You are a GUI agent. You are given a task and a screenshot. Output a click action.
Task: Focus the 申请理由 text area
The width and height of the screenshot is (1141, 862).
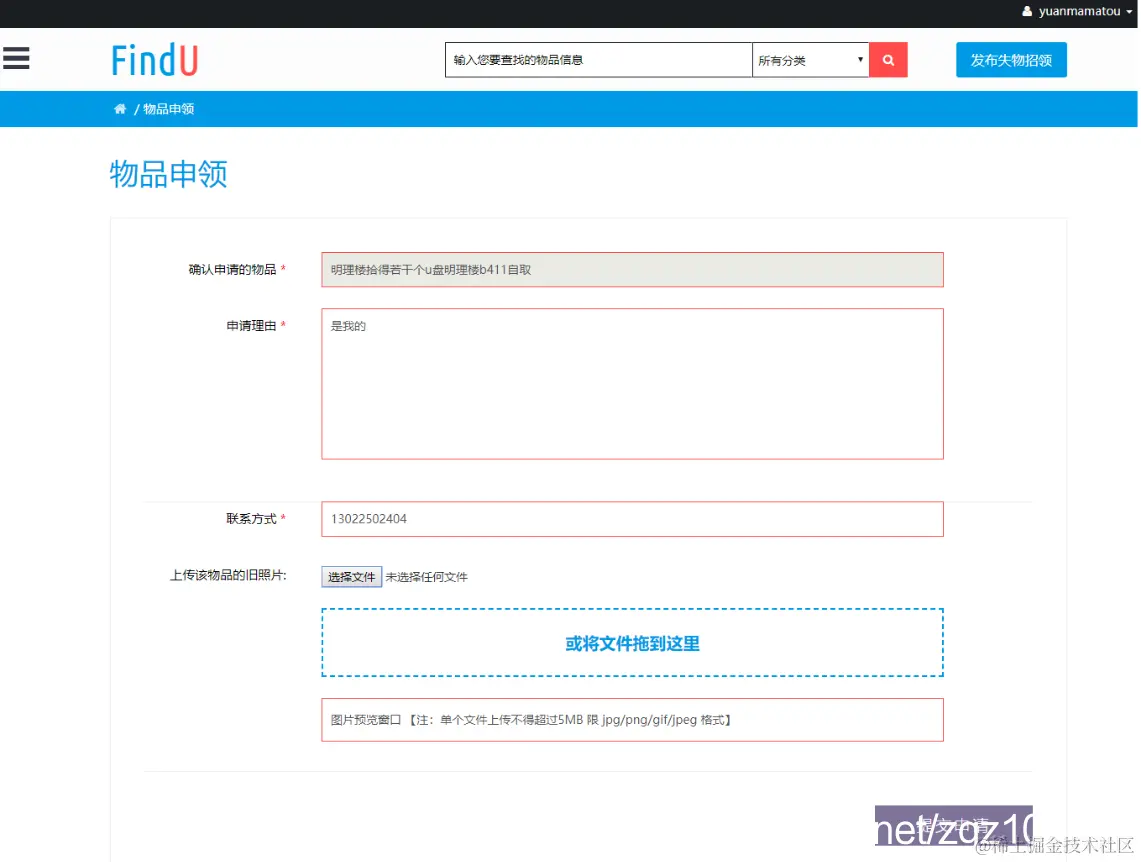pos(632,384)
